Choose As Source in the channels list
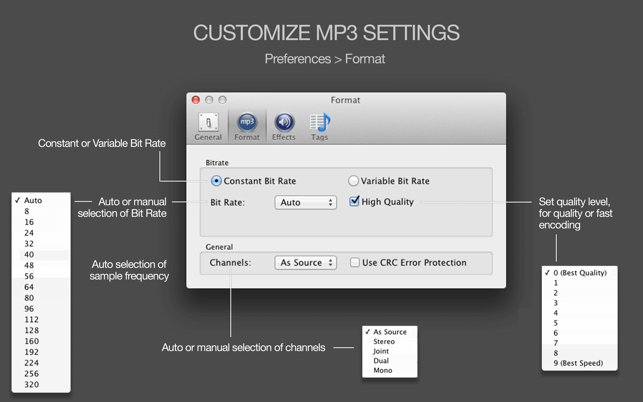643x402 pixels. coord(390,332)
